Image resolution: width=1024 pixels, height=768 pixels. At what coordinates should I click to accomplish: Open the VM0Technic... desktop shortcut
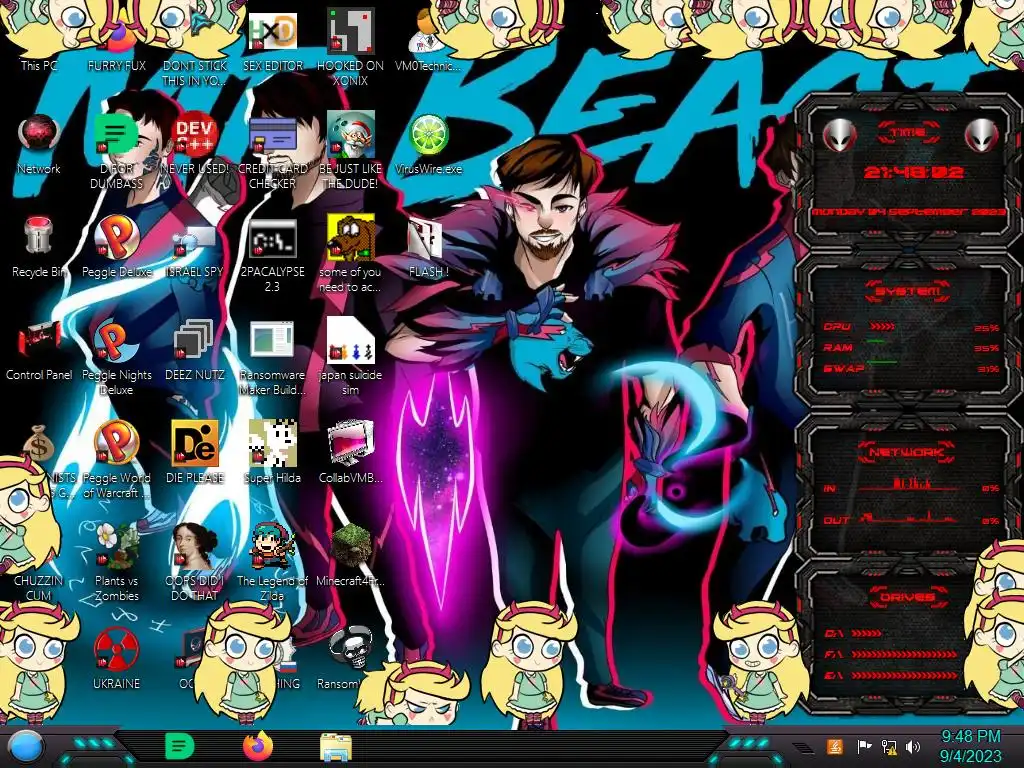coord(428,33)
